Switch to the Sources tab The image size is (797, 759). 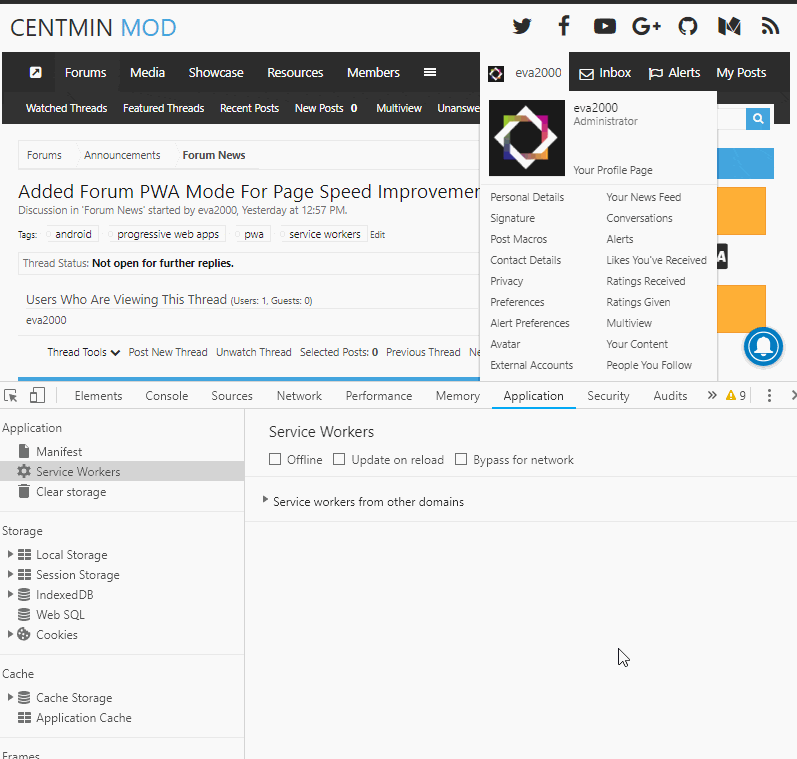[232, 396]
